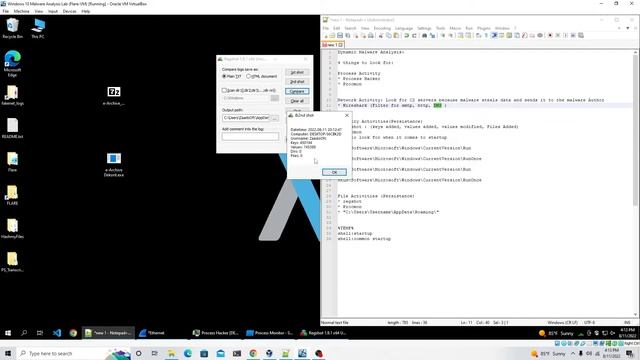Click the Clear all button in Regshot
This screenshot has width=640, height=360.
point(297,101)
